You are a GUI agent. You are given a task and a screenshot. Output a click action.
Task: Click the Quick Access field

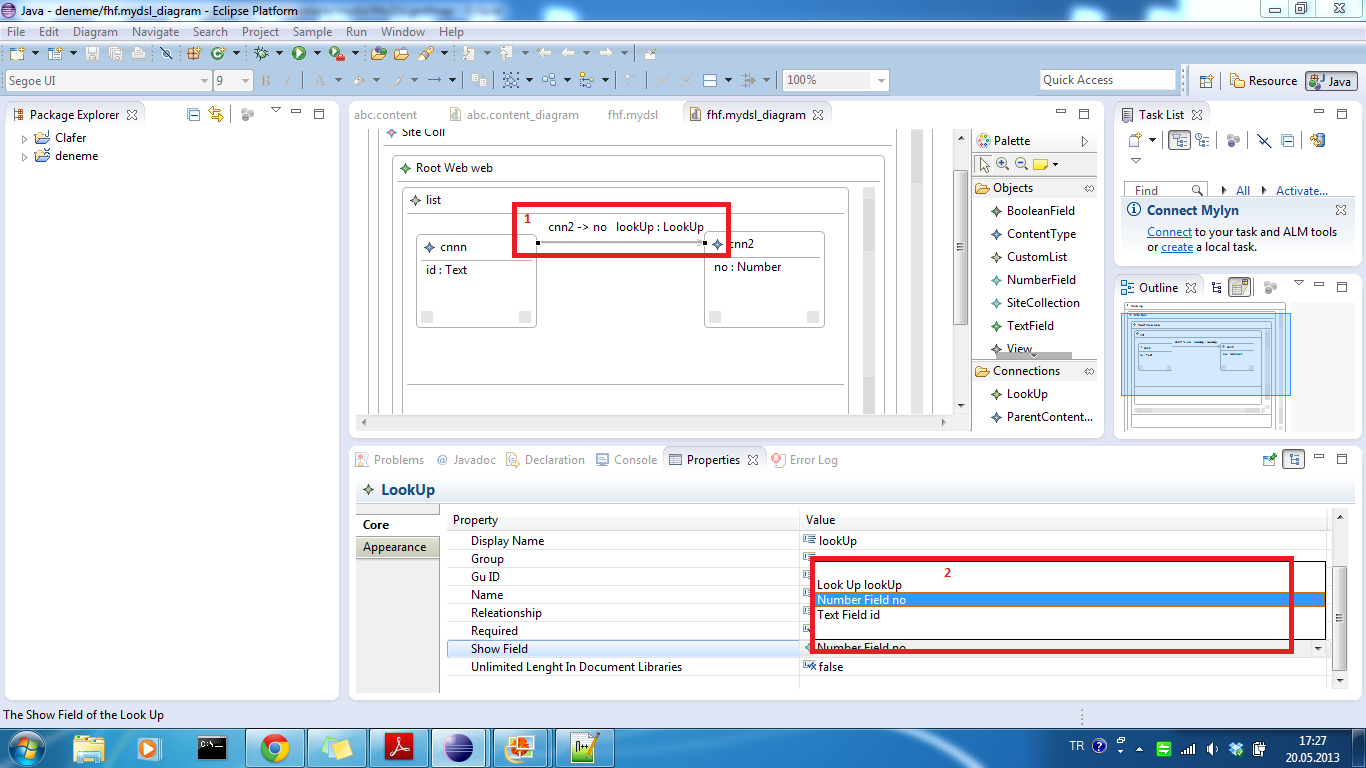pyautogui.click(x=1108, y=80)
